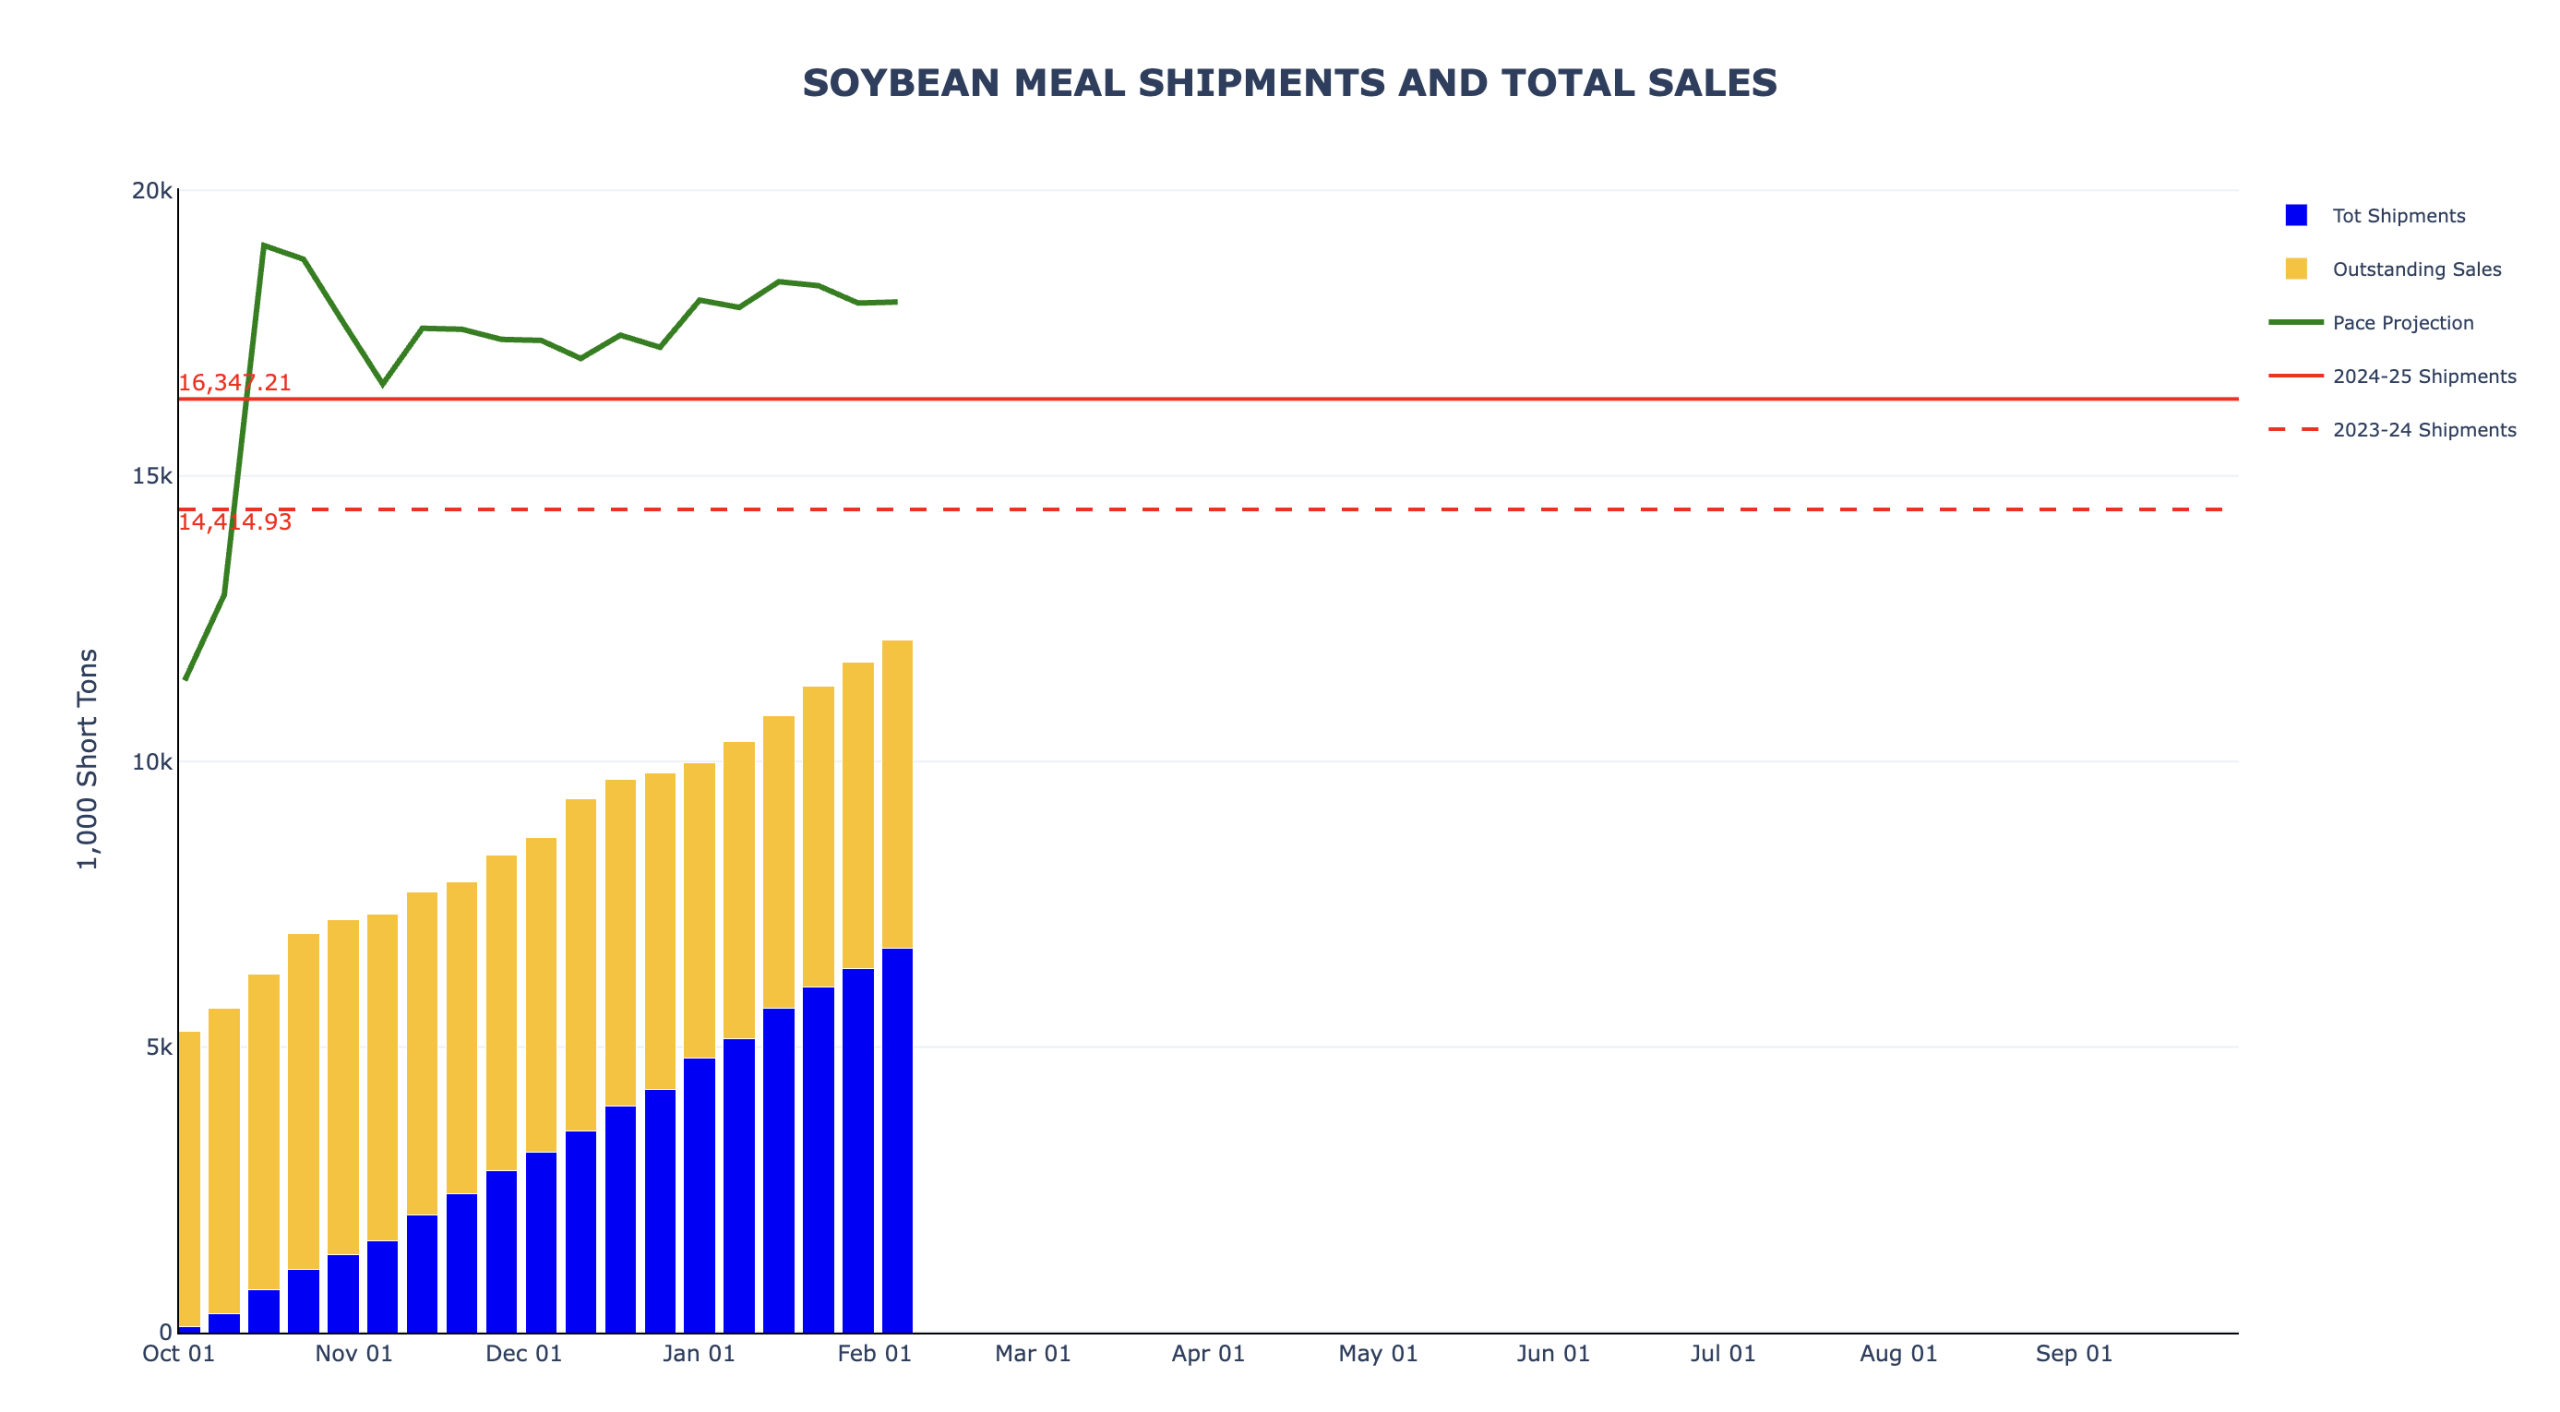Click the solid red 2024-25 legend line icon
2560x1412 pixels.
click(2295, 376)
